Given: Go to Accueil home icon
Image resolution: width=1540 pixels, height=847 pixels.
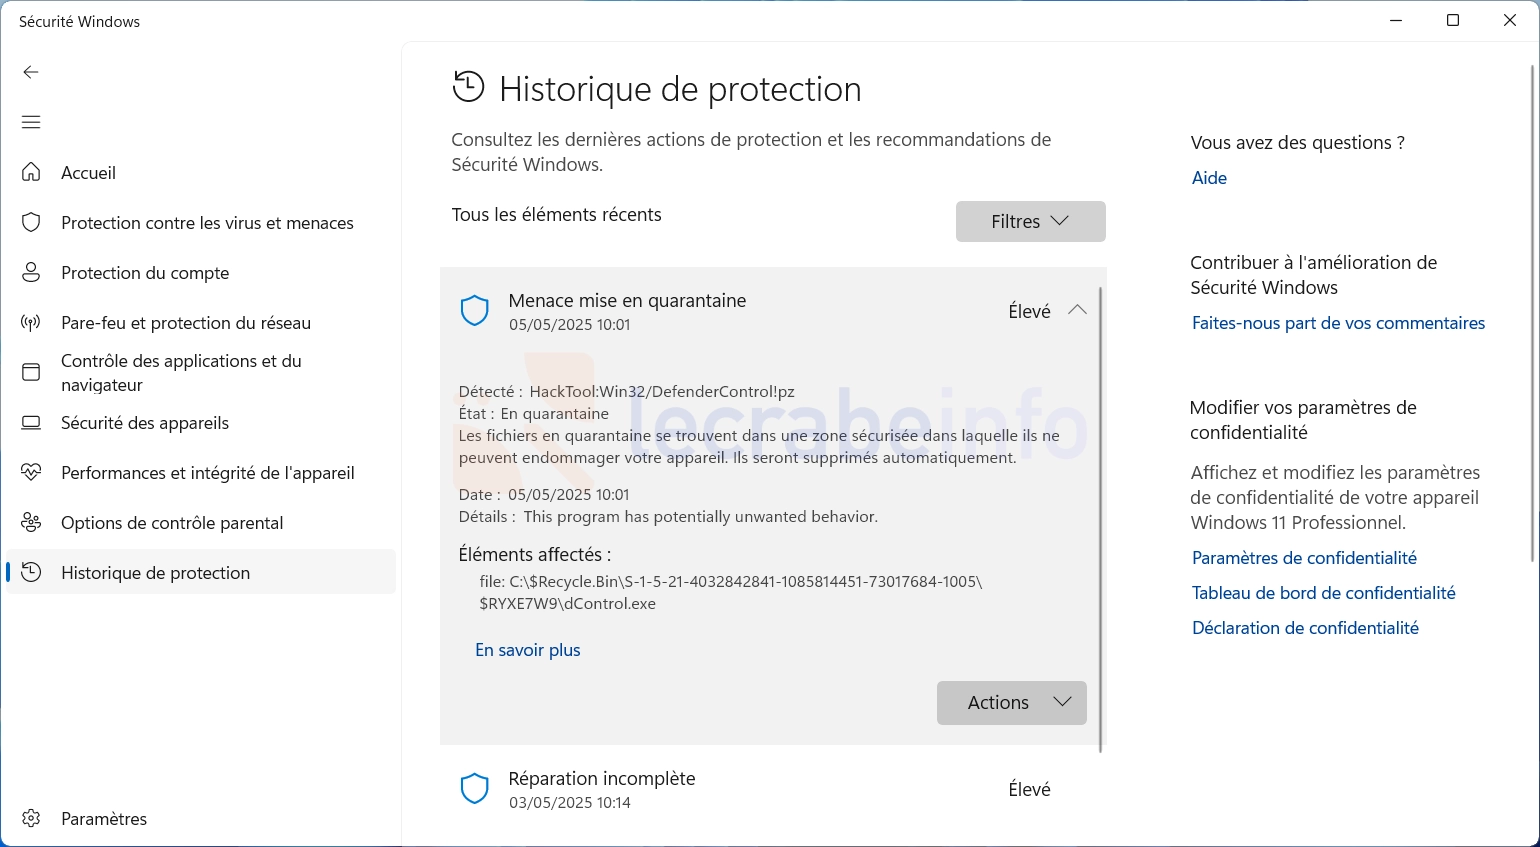Looking at the screenshot, I should (31, 172).
